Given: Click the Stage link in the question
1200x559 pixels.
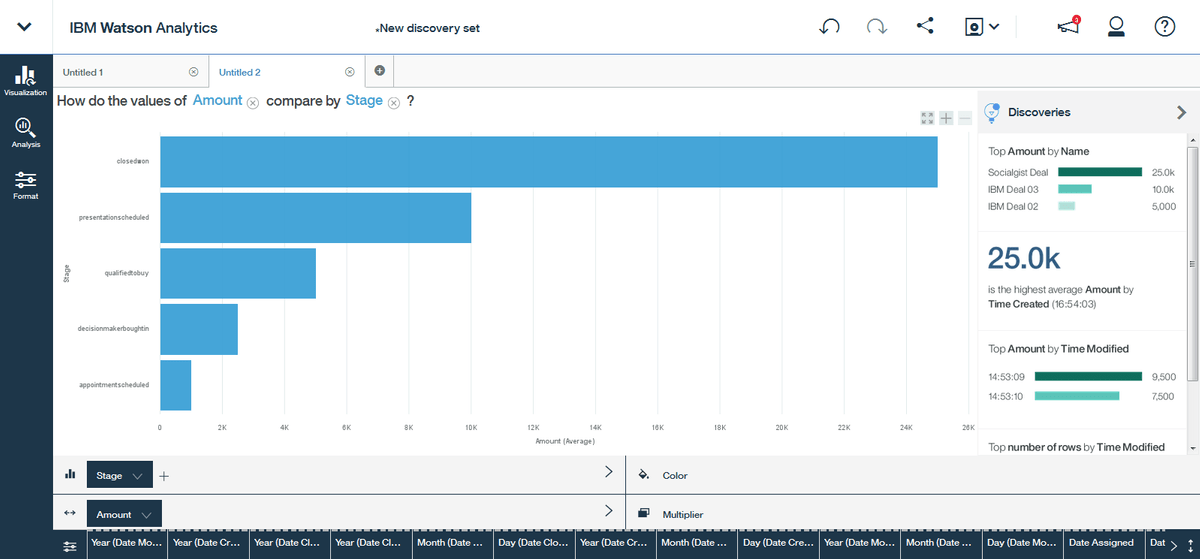Looking at the screenshot, I should pos(364,101).
